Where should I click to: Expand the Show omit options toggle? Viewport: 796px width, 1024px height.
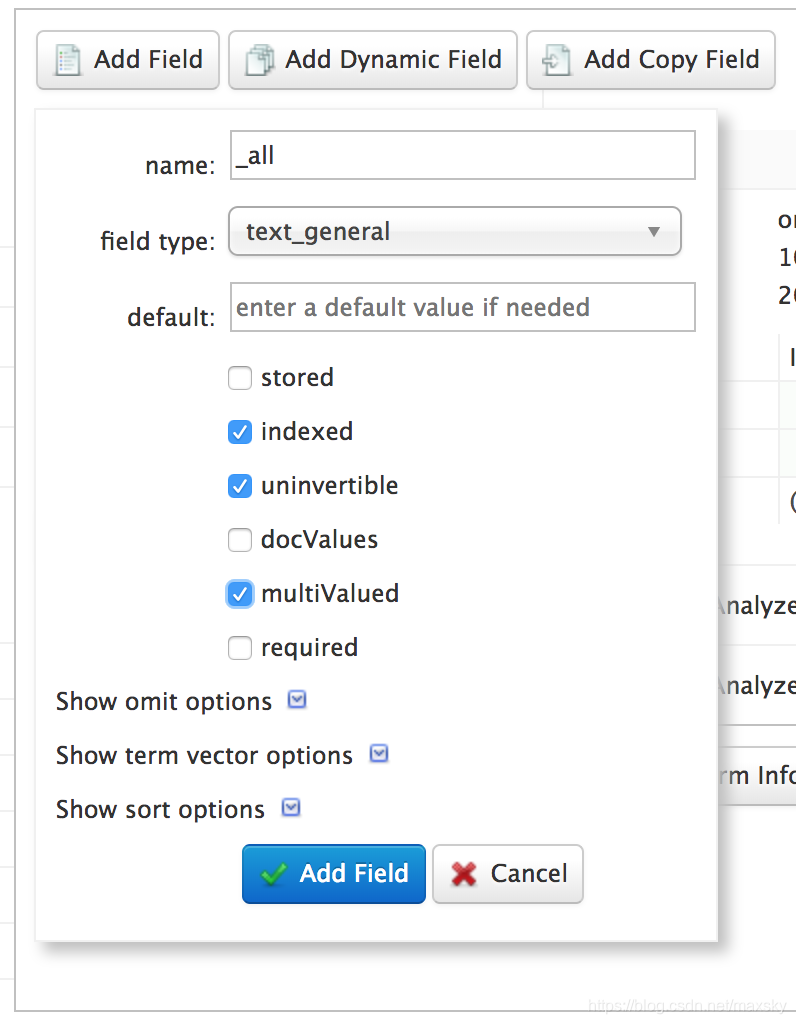click(297, 700)
